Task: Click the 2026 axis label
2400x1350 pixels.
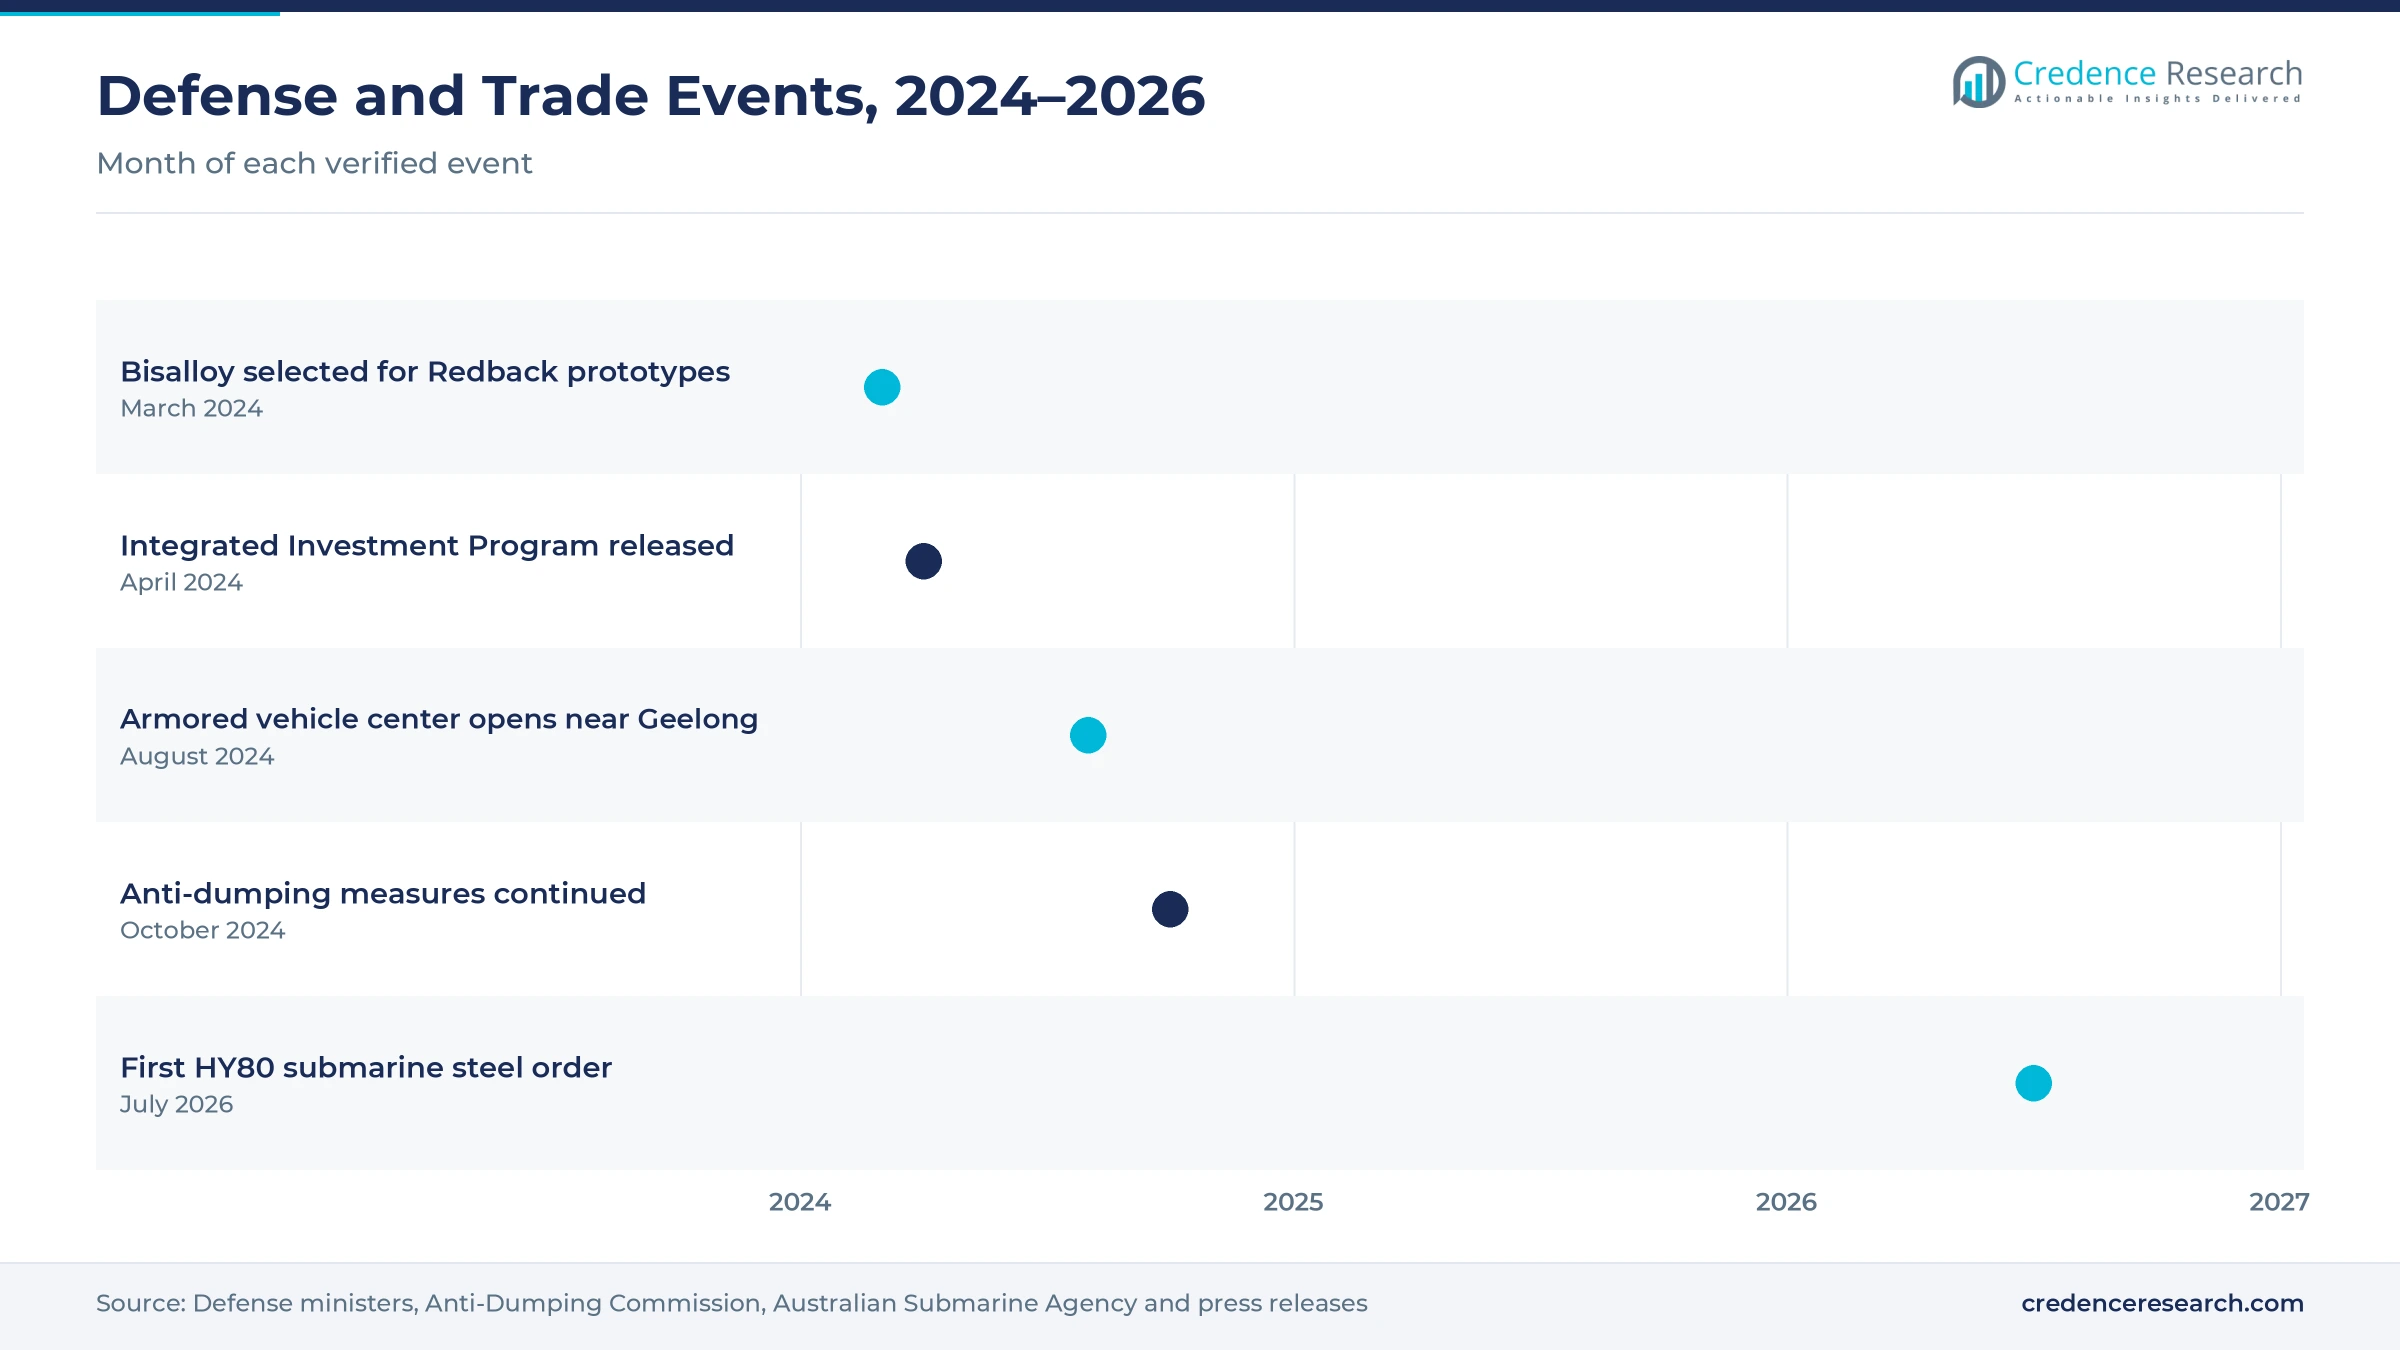Action: [x=1786, y=1202]
